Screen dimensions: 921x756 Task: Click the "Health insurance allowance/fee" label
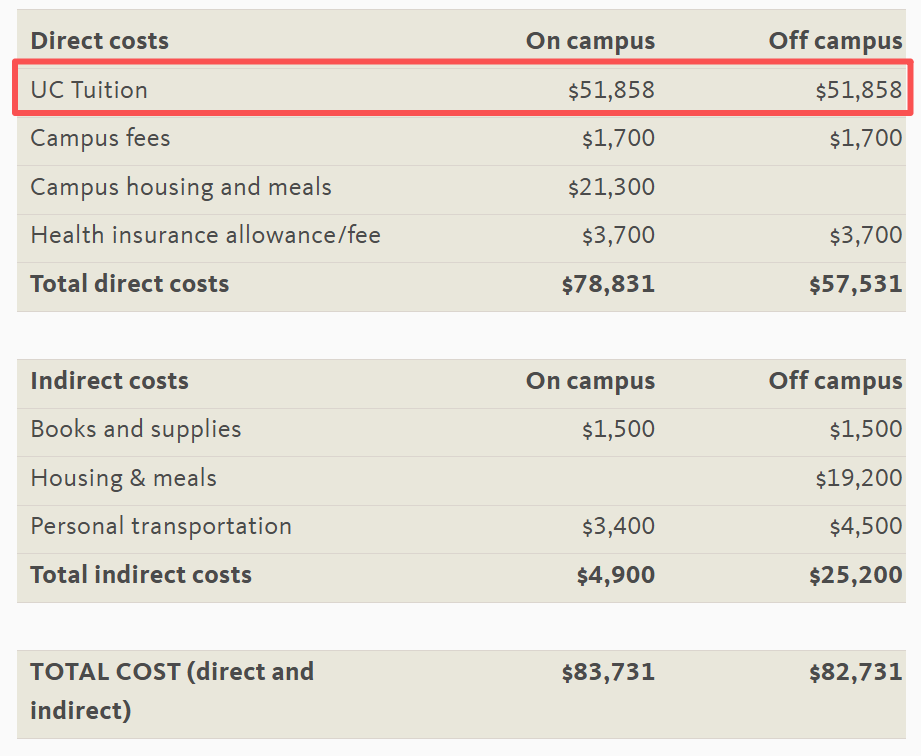pos(205,236)
